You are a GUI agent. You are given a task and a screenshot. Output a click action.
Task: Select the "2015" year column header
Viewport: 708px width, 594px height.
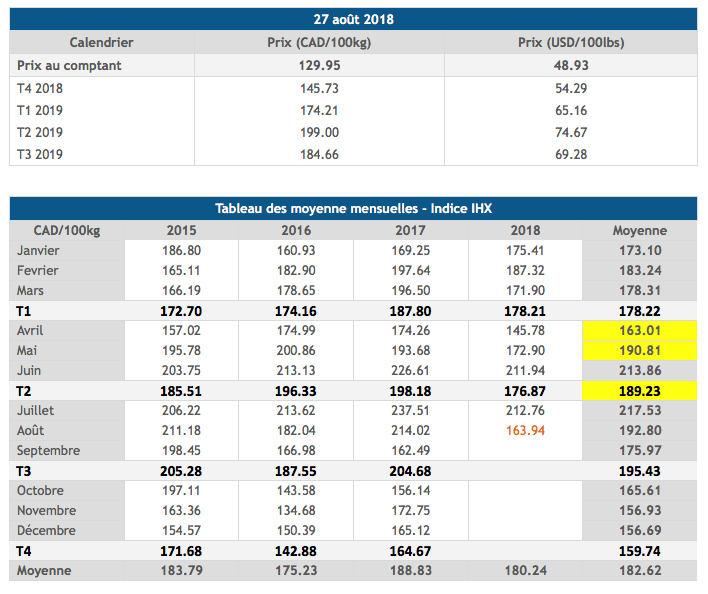(181, 230)
